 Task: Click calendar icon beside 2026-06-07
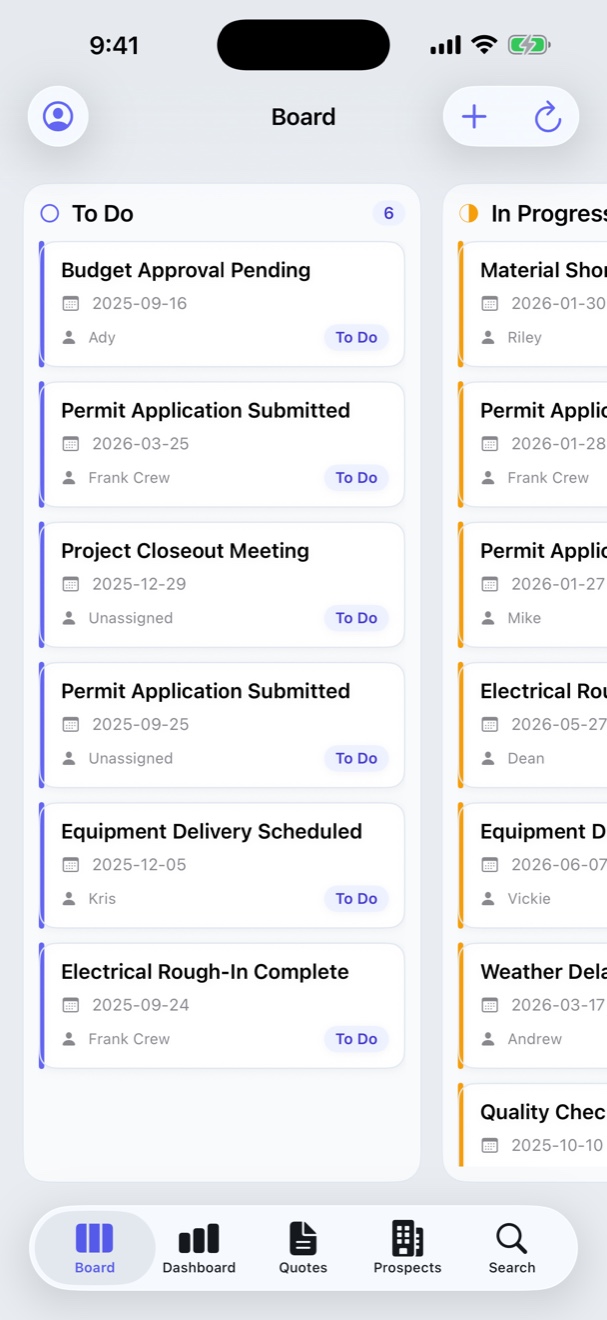click(x=489, y=865)
